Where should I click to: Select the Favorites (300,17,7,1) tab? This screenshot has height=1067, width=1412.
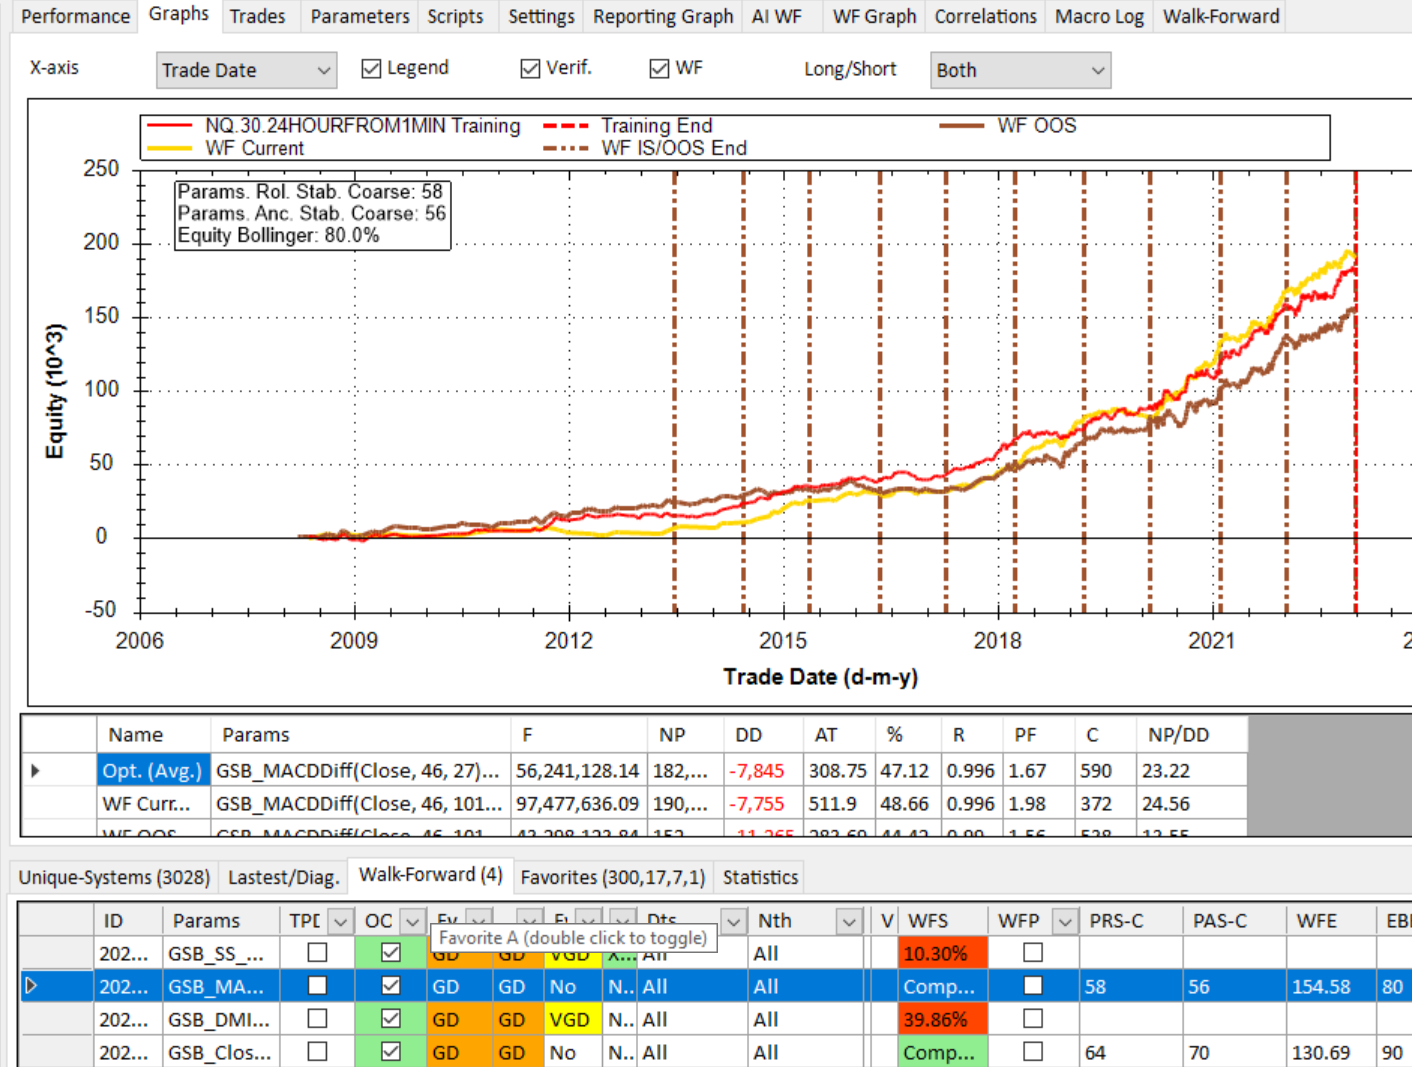(x=612, y=877)
